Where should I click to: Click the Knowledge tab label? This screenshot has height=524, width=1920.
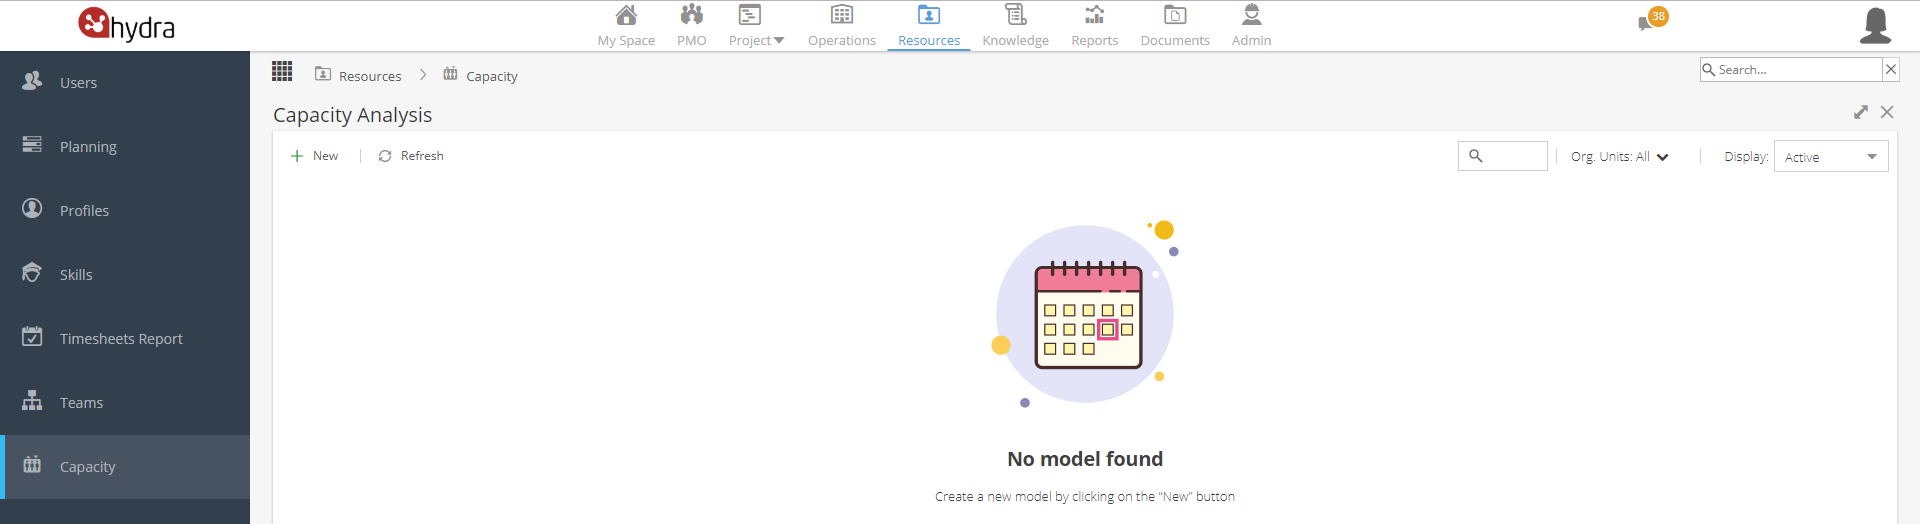[1016, 41]
